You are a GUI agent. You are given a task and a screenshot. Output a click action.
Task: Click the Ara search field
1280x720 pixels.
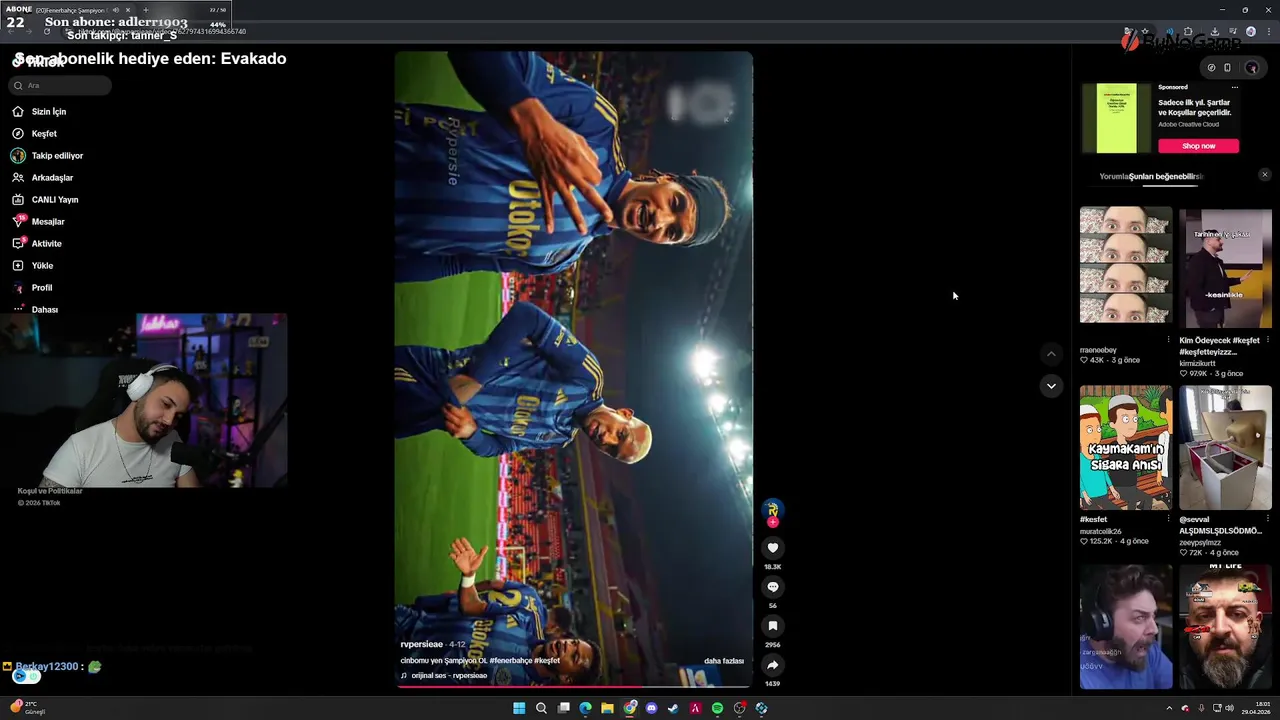tap(60, 86)
